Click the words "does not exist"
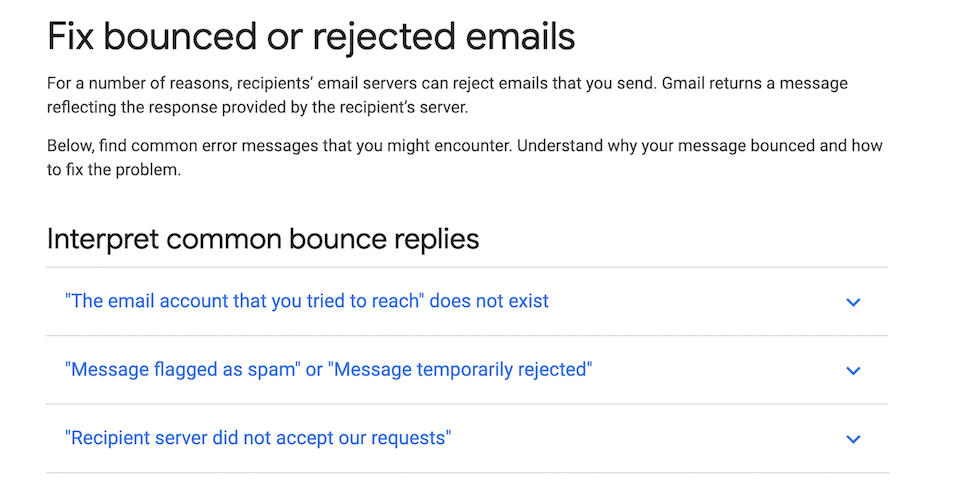This screenshot has height=502, width=953. point(489,301)
